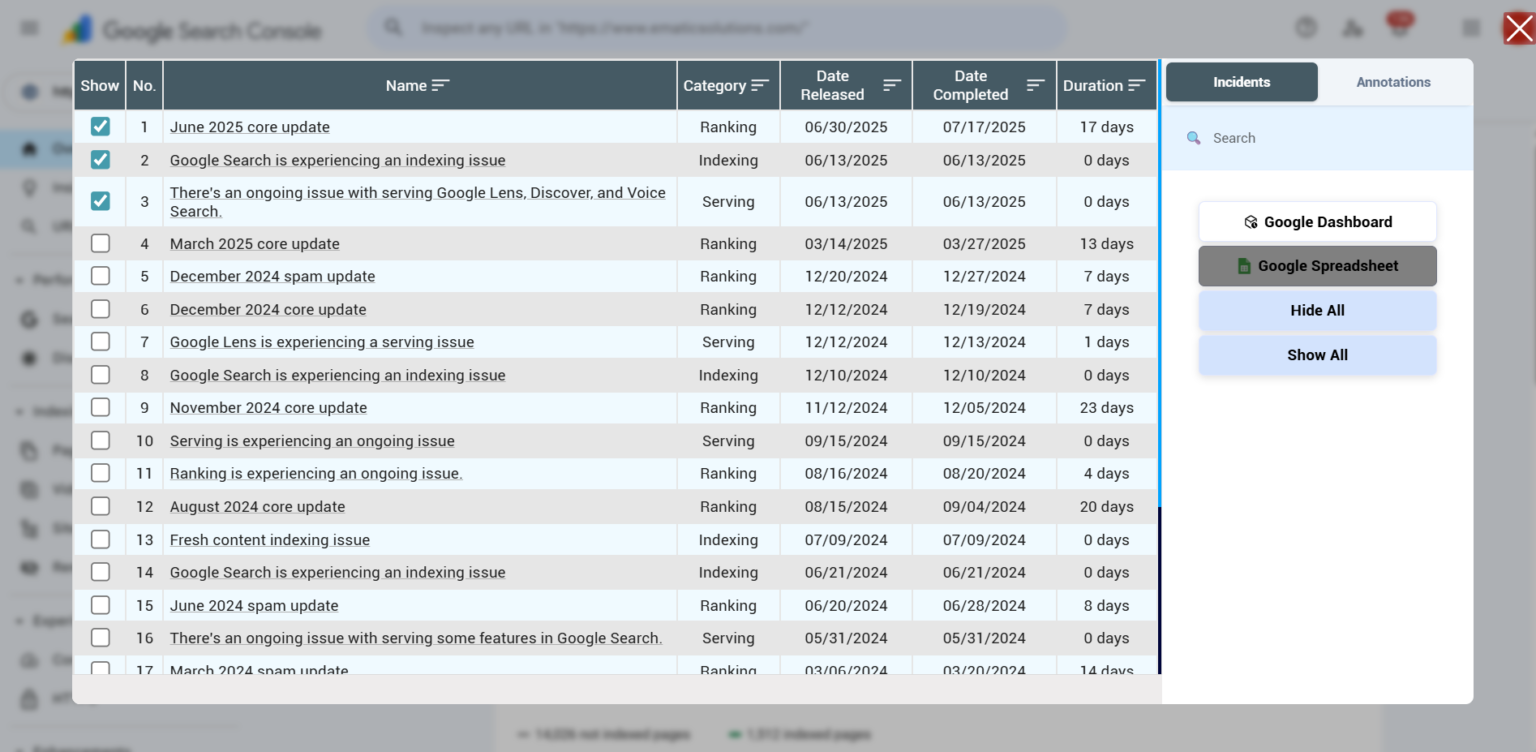Check the December 2024 spam update box
This screenshot has width=1536, height=752.
coord(100,276)
